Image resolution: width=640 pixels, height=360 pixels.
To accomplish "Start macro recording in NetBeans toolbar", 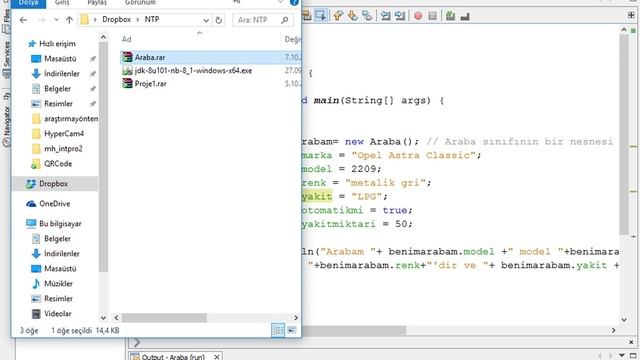I will tap(418, 16).
